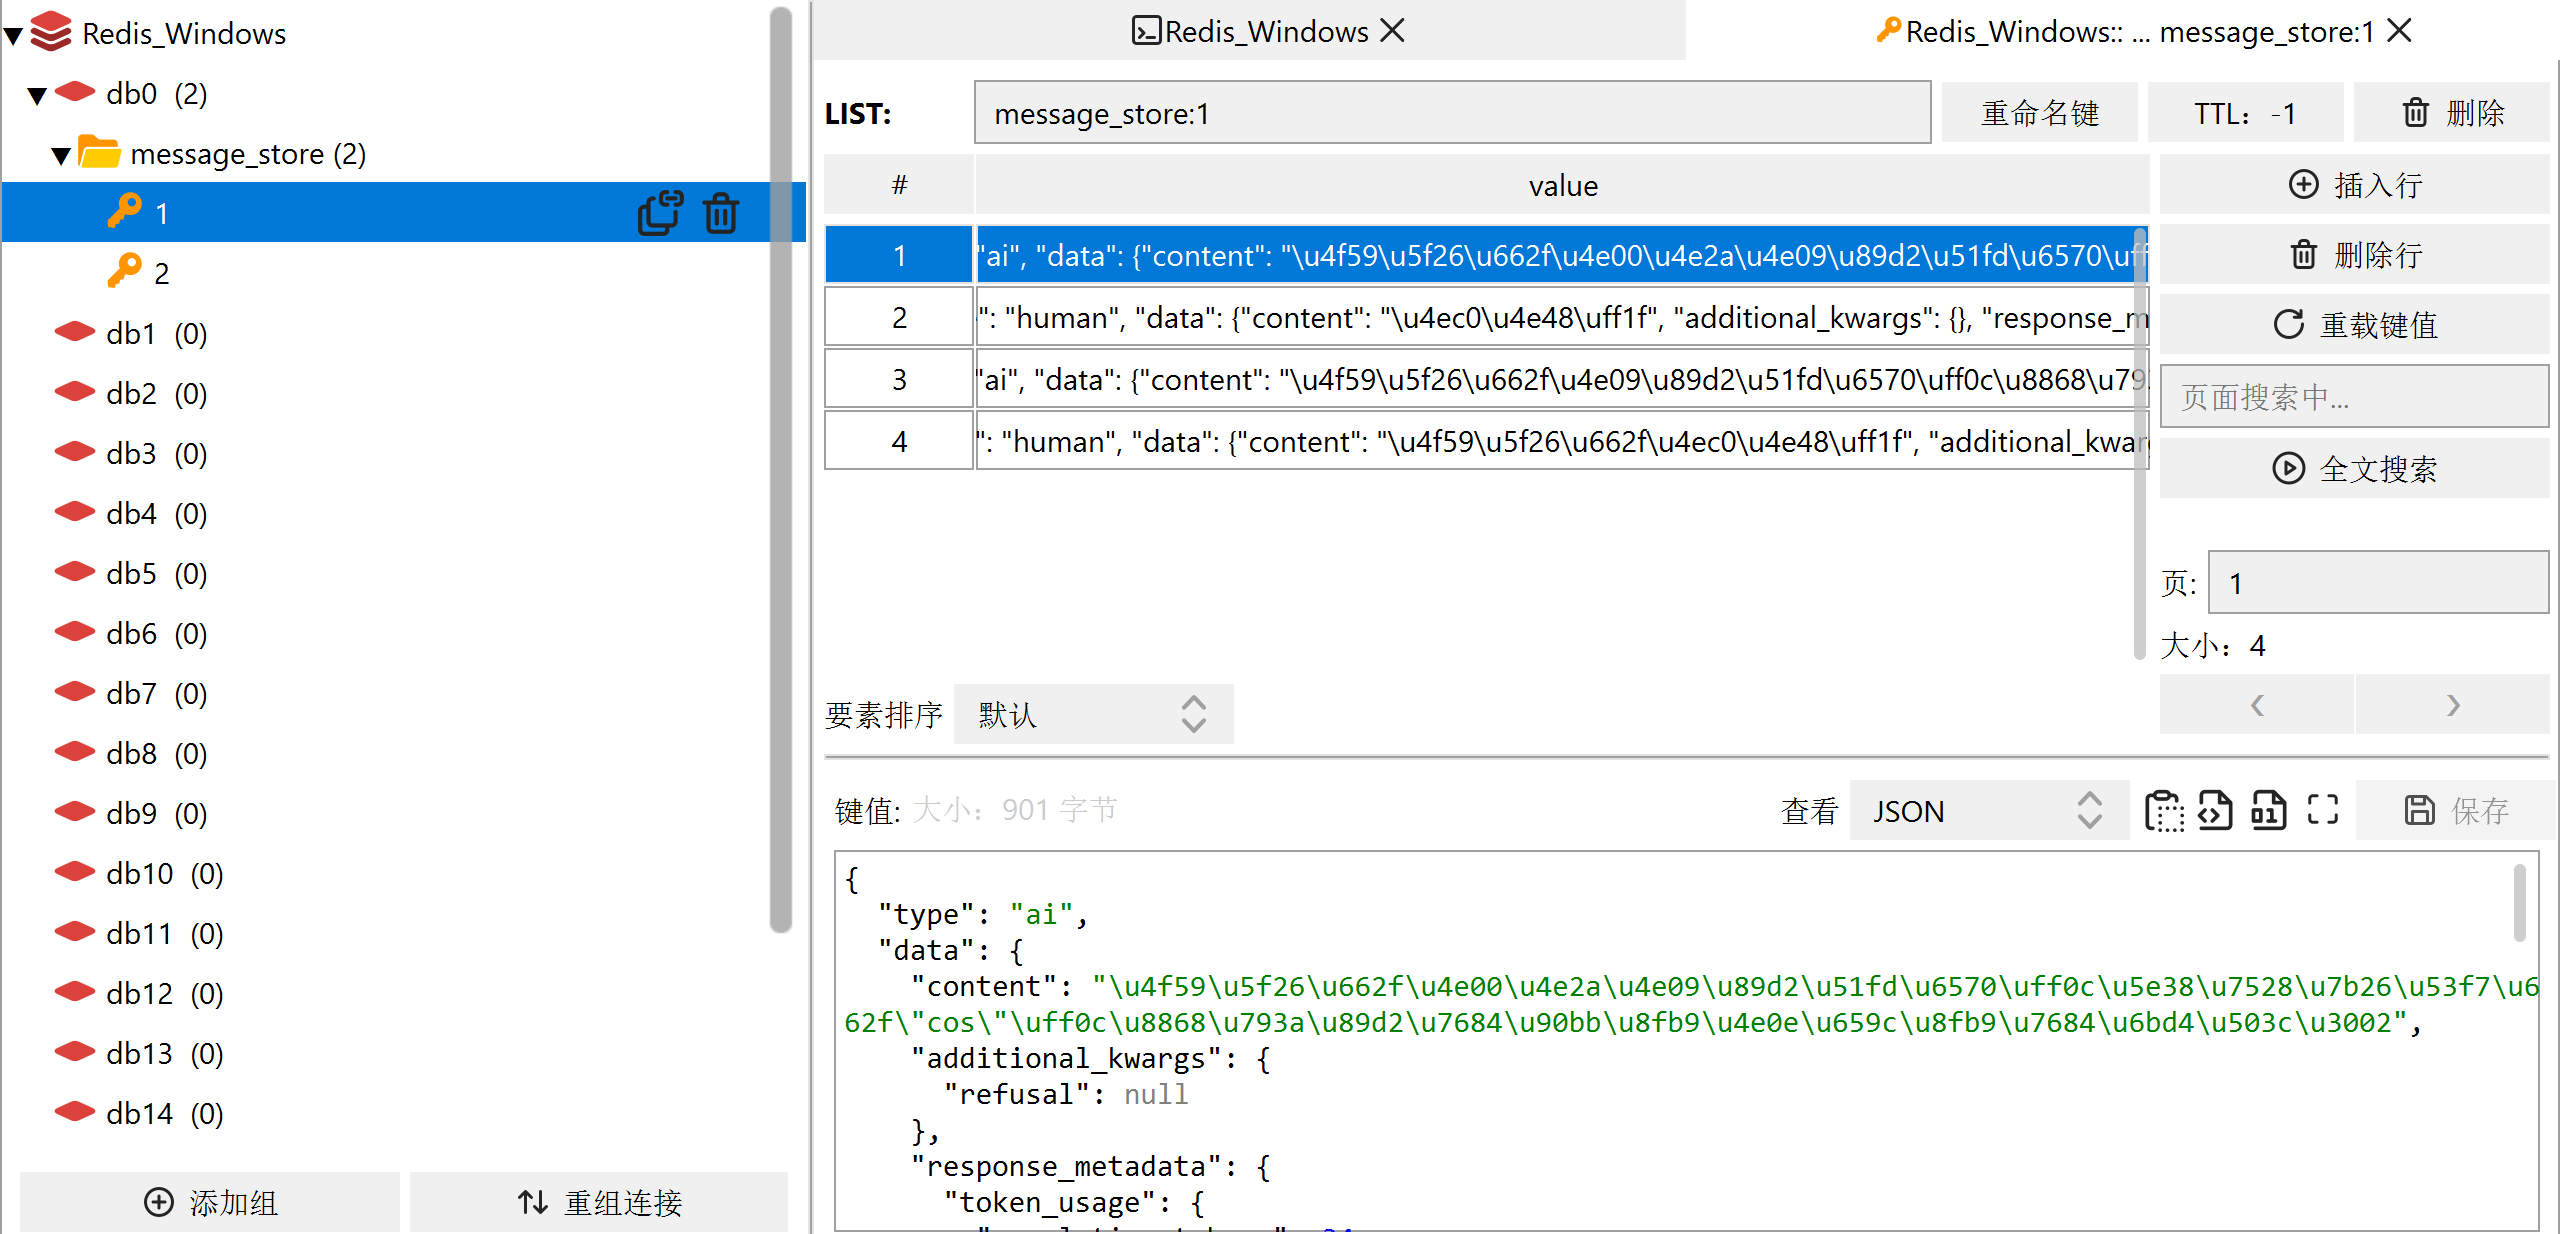This screenshot has width=2560, height=1234.
Task: Select key 2 in message_store
Action: pyautogui.click(x=161, y=273)
